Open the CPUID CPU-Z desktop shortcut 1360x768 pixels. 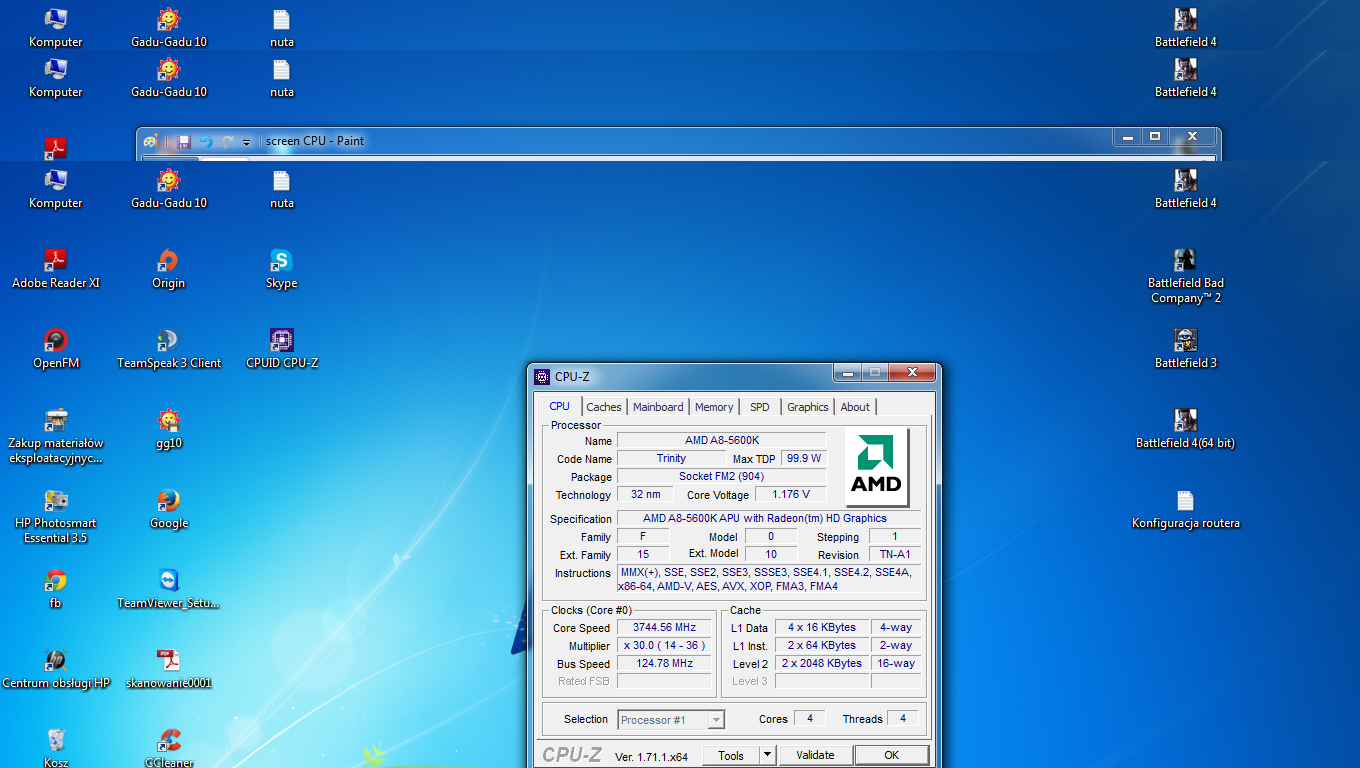tap(282, 341)
